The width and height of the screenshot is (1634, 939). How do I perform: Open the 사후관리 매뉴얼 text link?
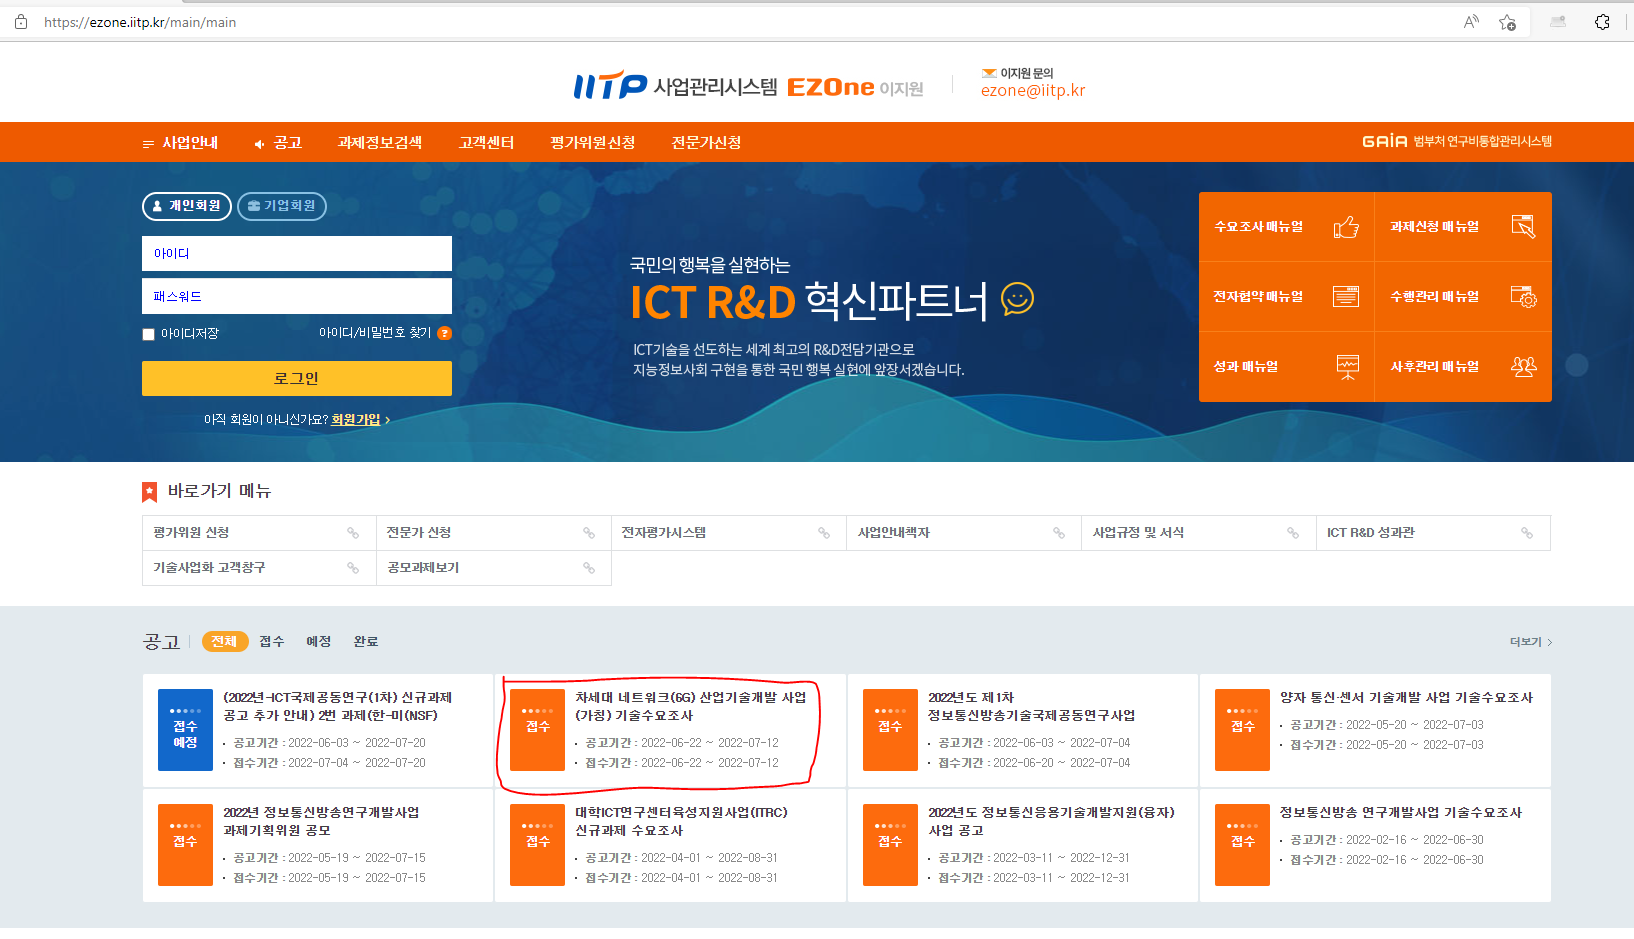coord(1434,367)
